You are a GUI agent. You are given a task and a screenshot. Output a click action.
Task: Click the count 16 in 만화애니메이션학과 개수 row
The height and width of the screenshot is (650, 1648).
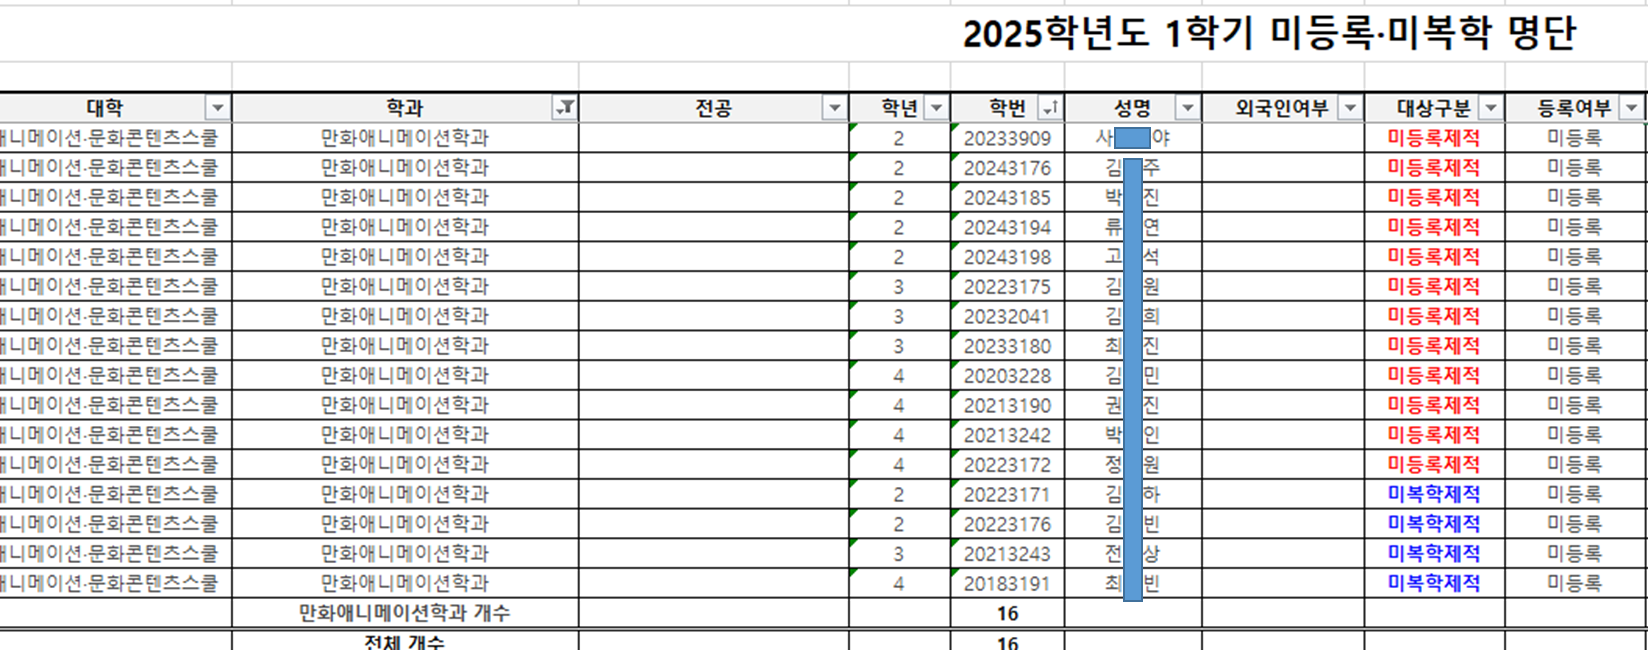coord(1007,613)
